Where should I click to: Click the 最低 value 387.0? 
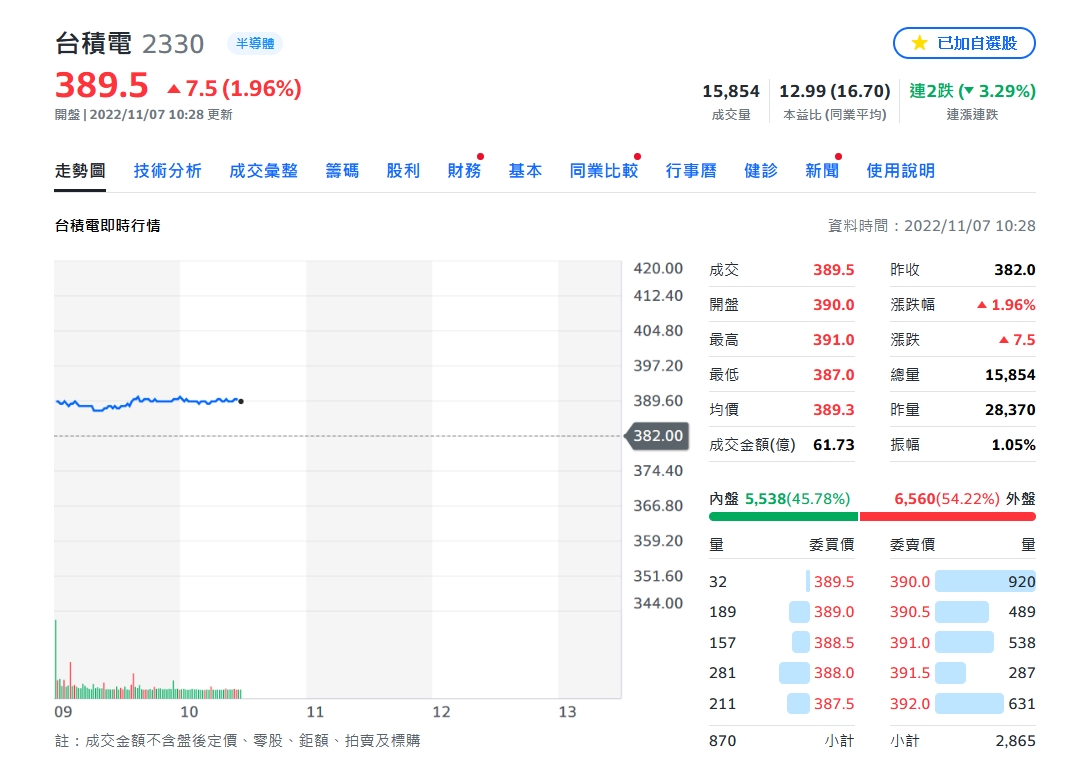834,375
